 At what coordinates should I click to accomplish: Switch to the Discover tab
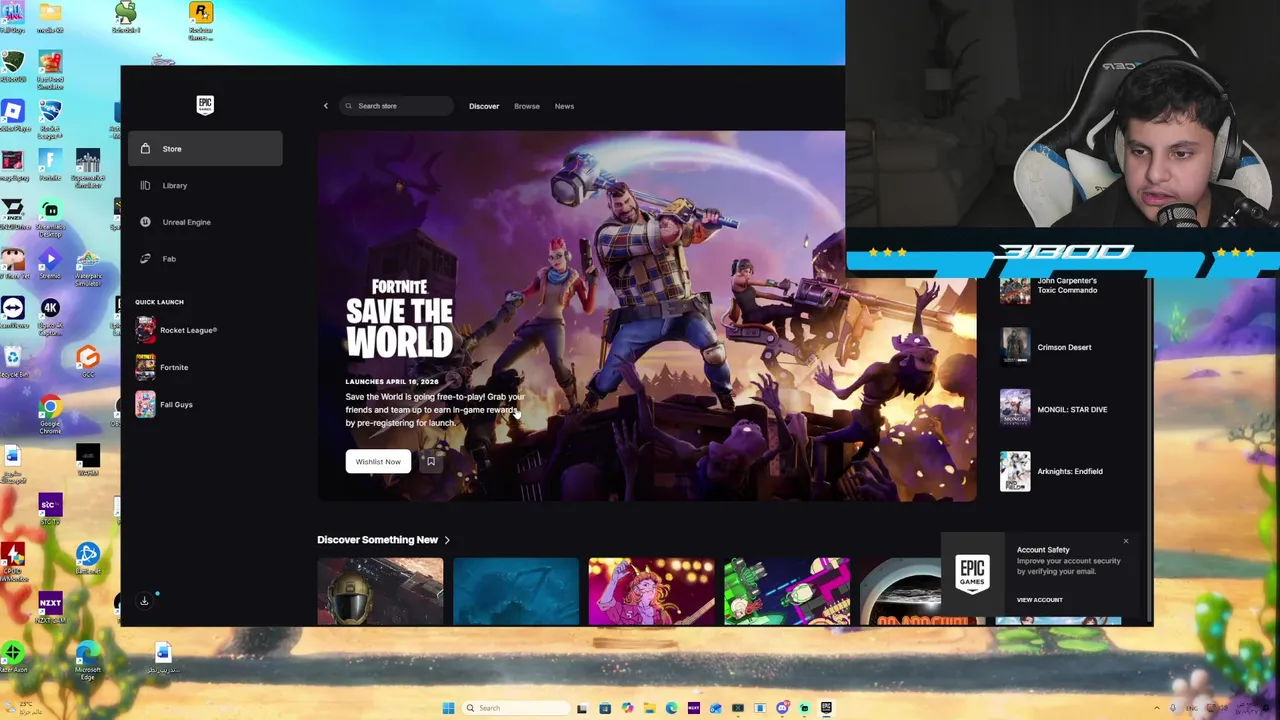(484, 106)
